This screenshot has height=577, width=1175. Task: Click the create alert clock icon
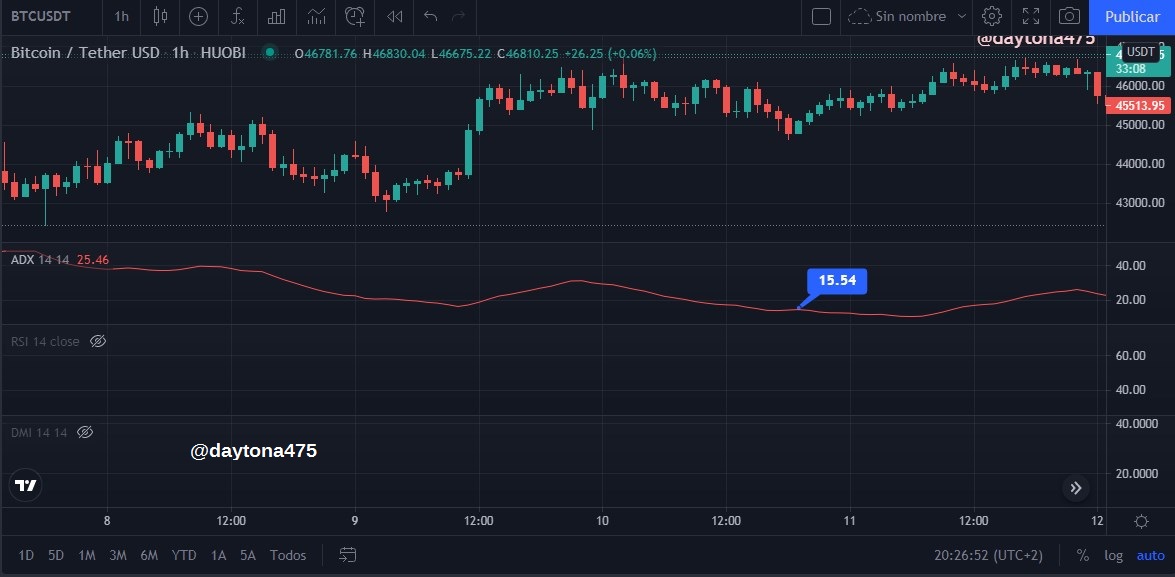click(x=354, y=16)
